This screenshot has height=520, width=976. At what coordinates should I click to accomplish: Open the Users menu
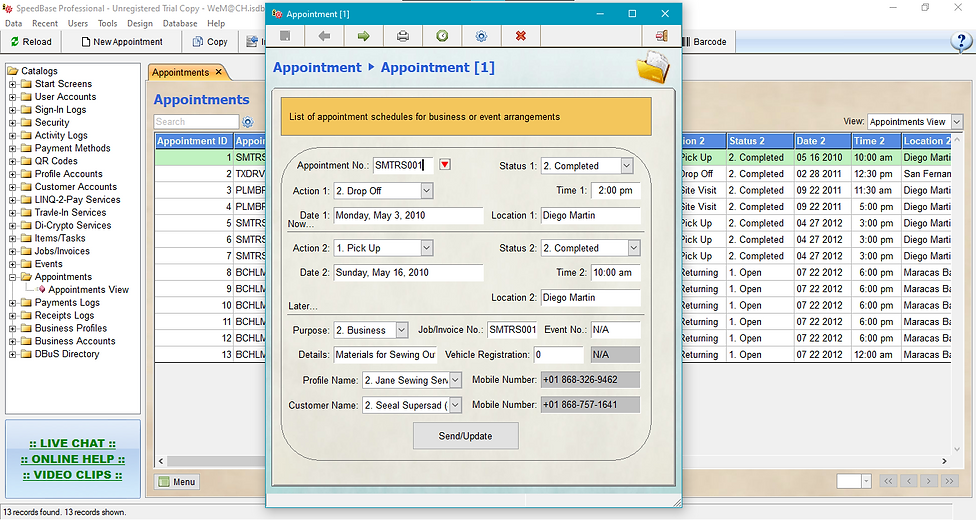(x=78, y=23)
